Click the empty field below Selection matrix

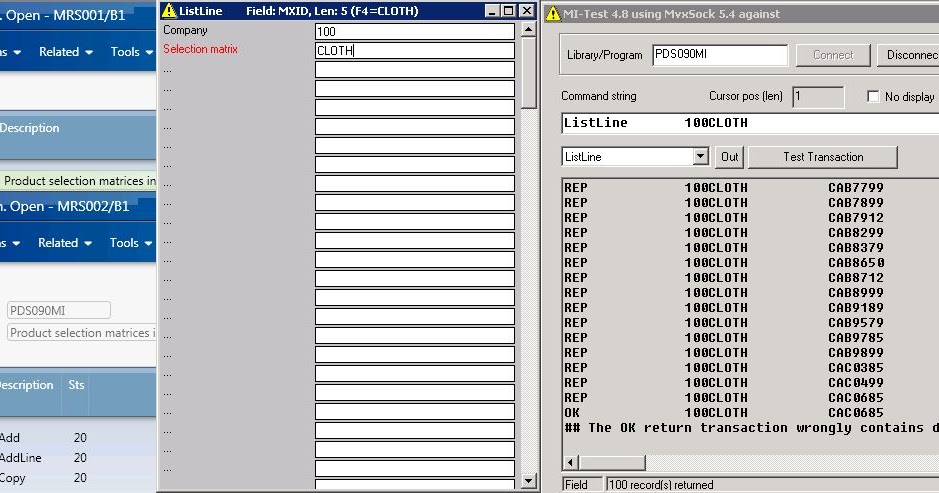click(x=414, y=70)
